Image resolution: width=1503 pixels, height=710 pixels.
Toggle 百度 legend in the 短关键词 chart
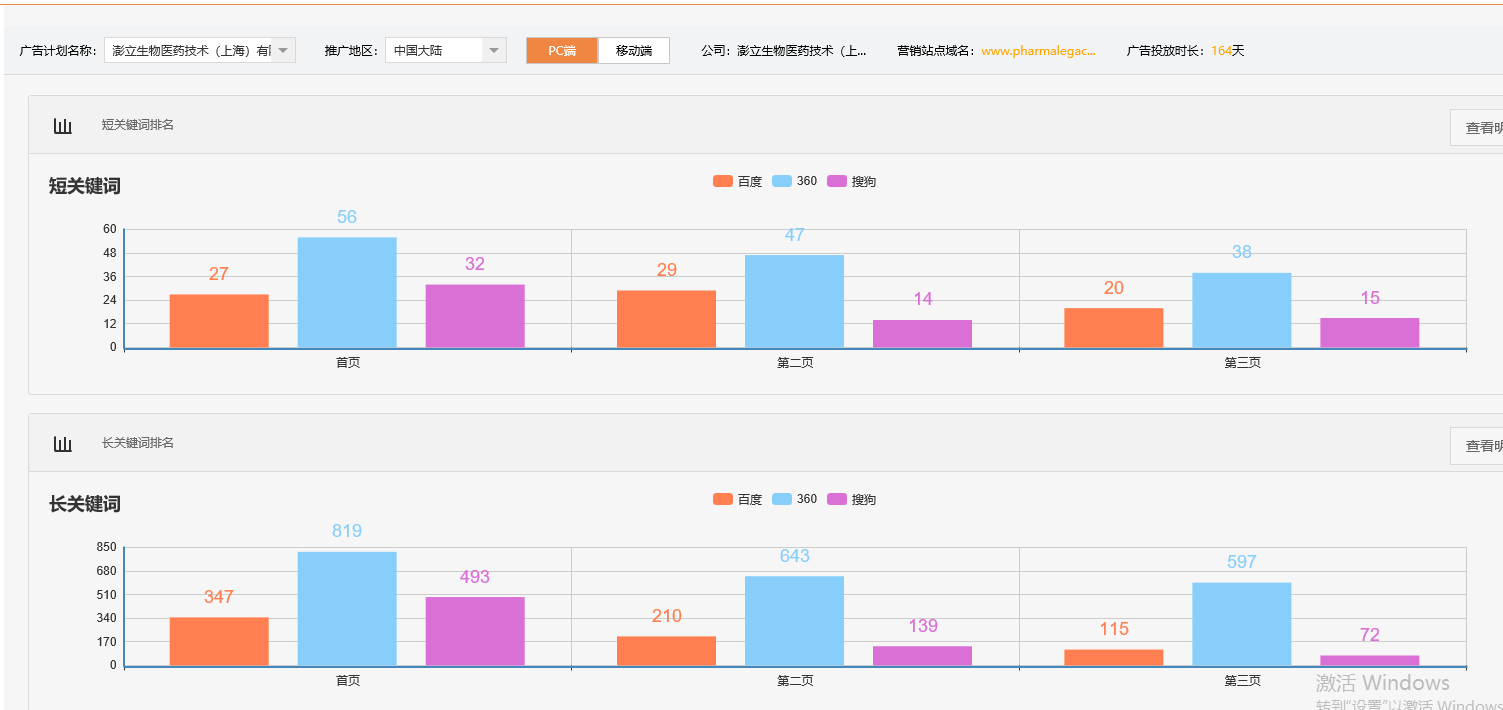[737, 182]
